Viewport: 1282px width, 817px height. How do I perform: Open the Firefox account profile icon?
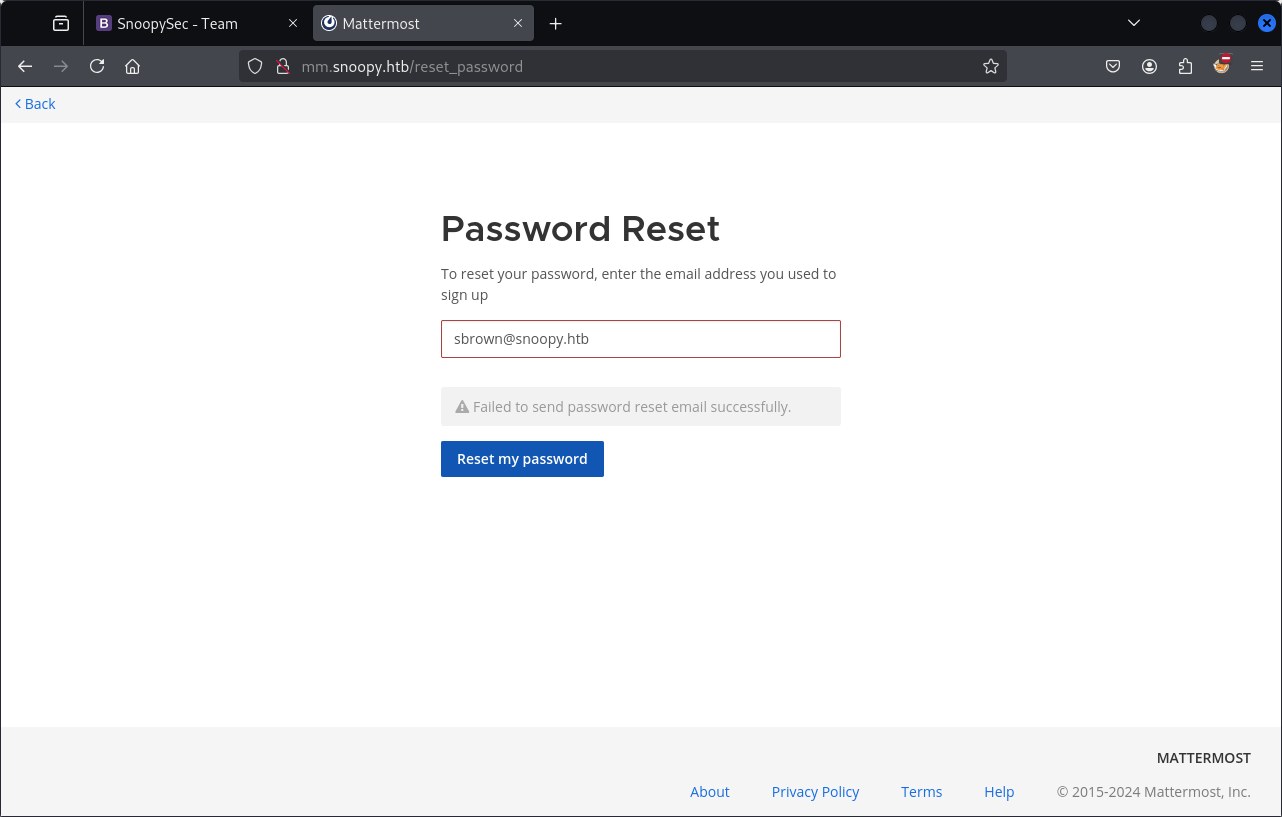point(1149,67)
